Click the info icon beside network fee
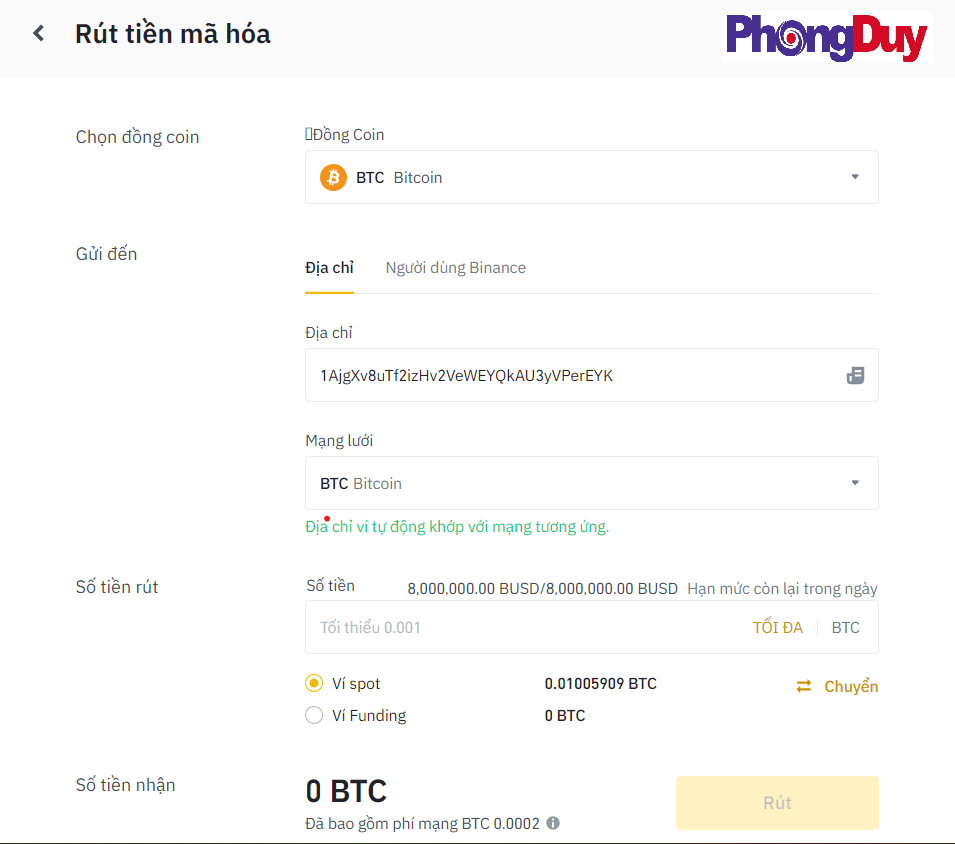The width and height of the screenshot is (955, 844). pos(553,824)
